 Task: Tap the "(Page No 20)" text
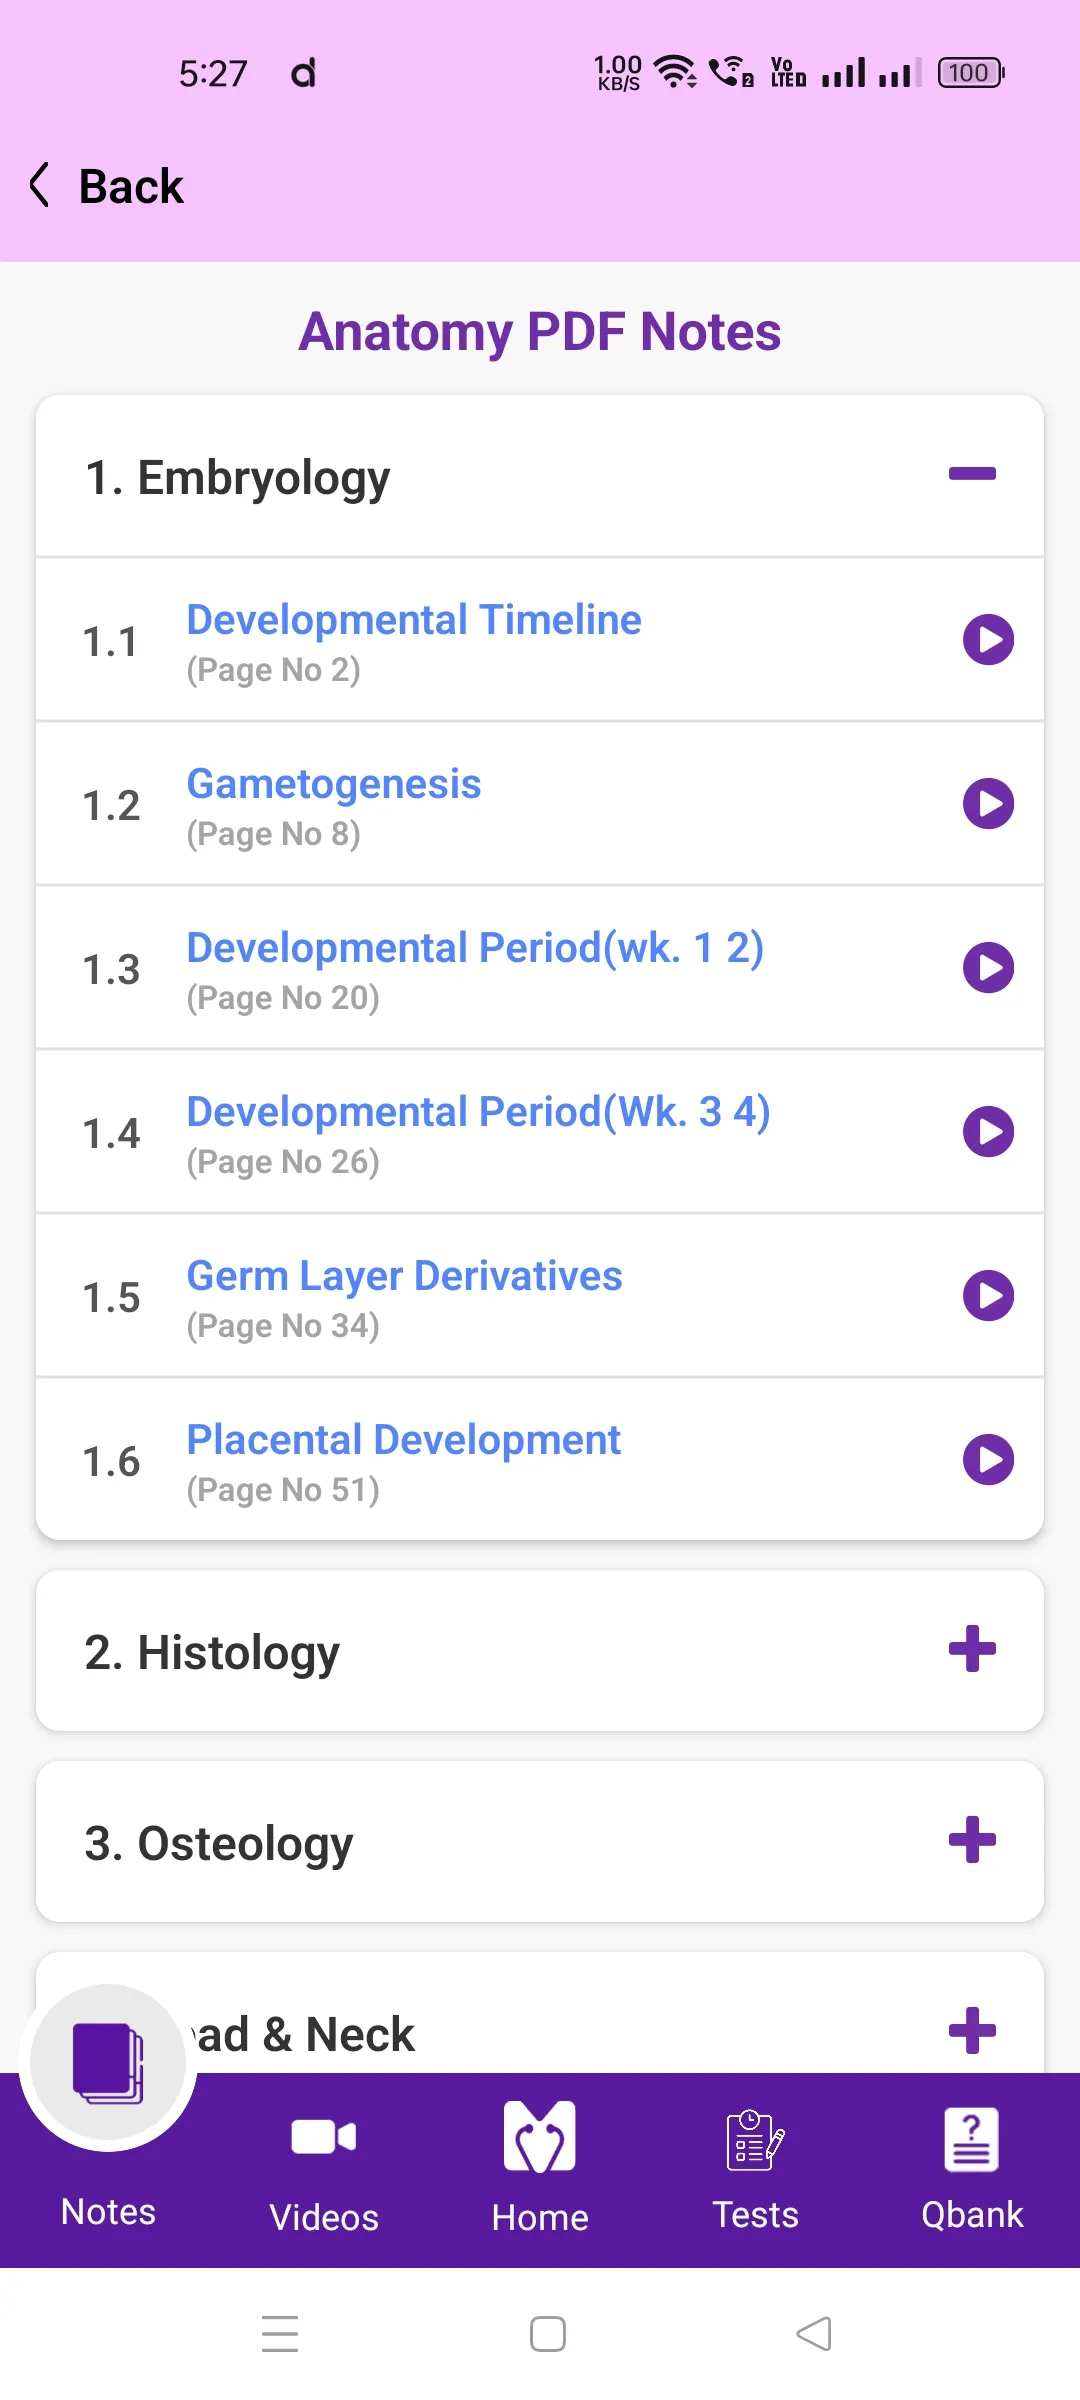tap(283, 998)
